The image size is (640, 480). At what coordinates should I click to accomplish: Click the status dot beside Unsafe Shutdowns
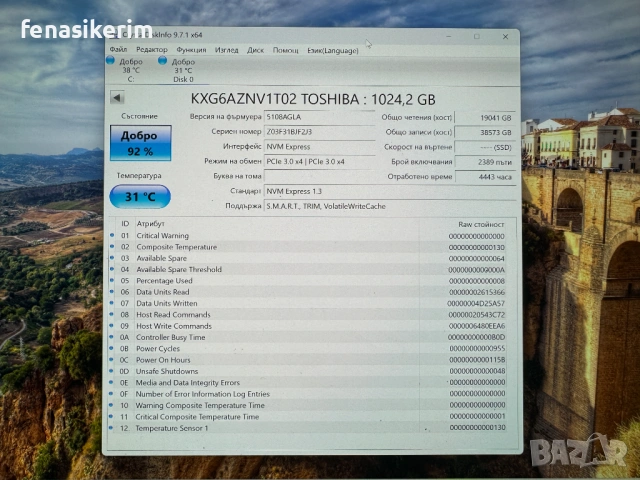point(111,371)
